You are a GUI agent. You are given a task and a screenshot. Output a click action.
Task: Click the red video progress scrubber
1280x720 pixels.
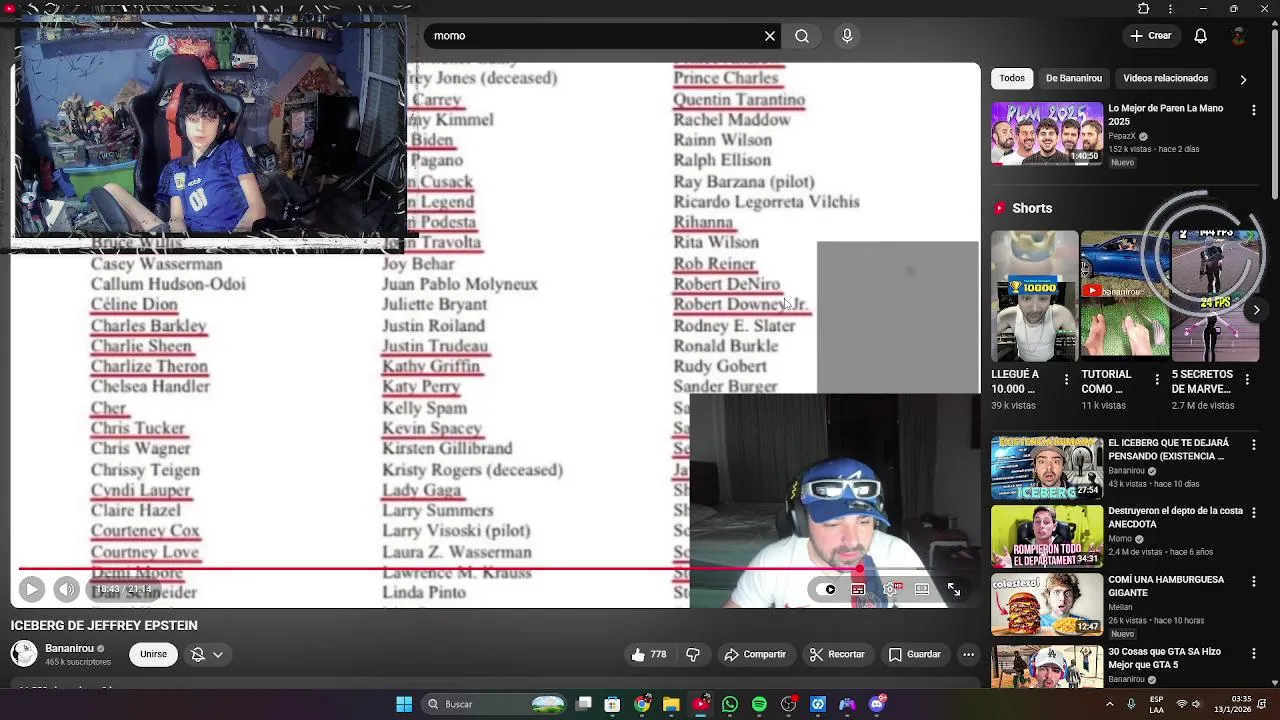(x=859, y=569)
